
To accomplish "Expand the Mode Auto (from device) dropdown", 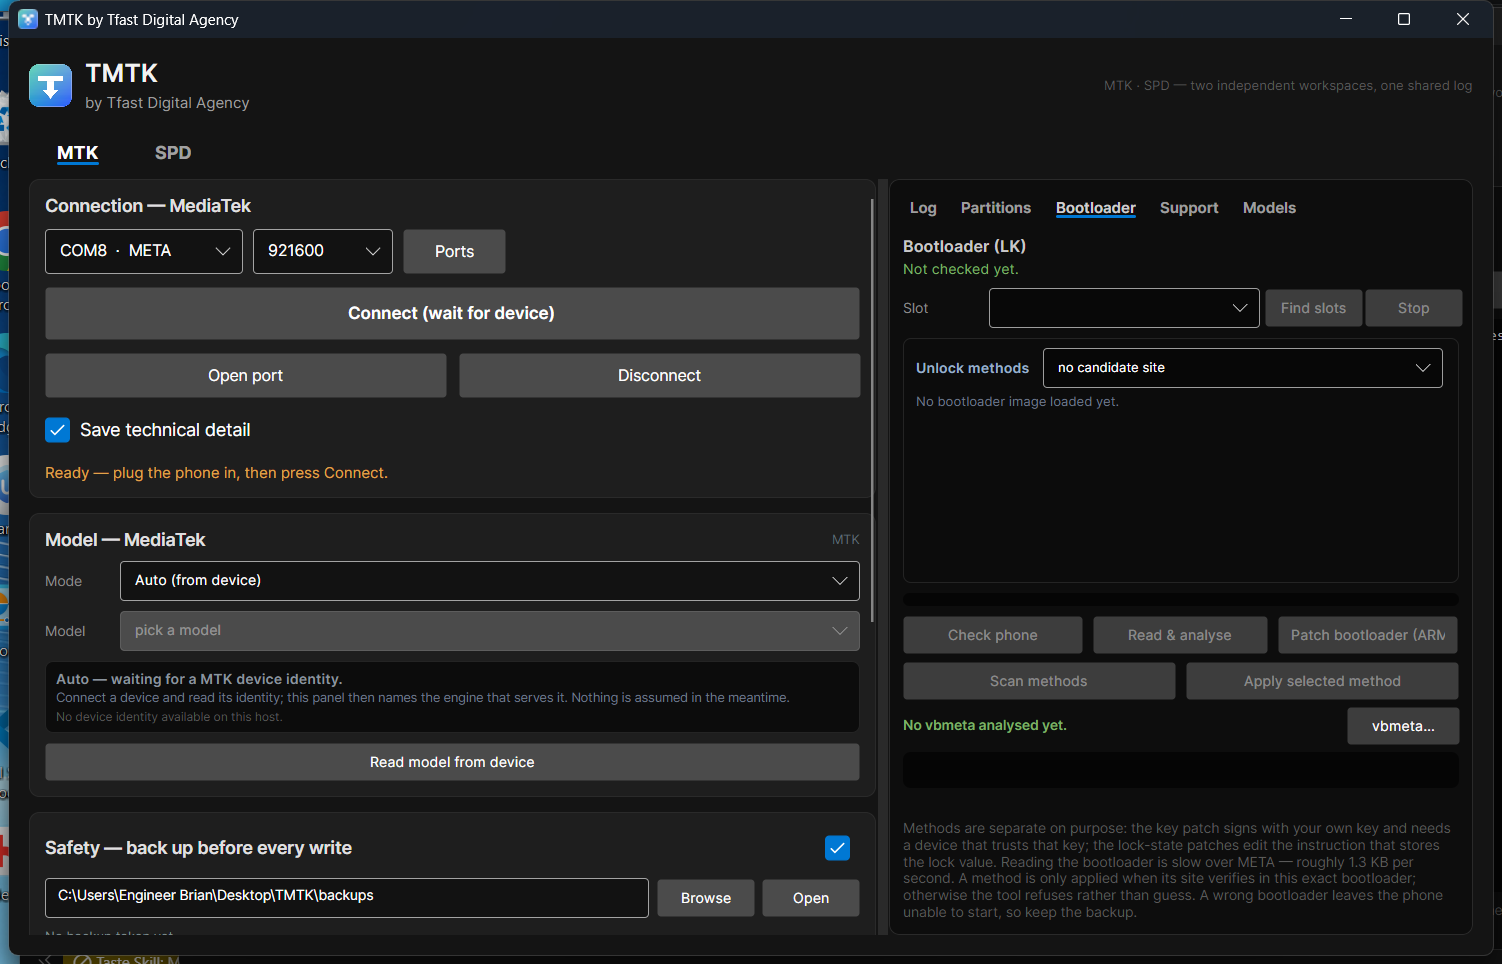I will (490, 581).
